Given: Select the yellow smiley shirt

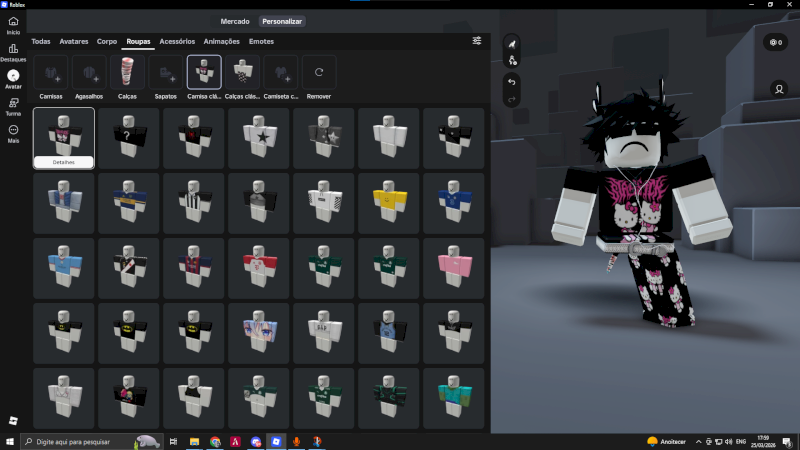Looking at the screenshot, I should click(389, 203).
